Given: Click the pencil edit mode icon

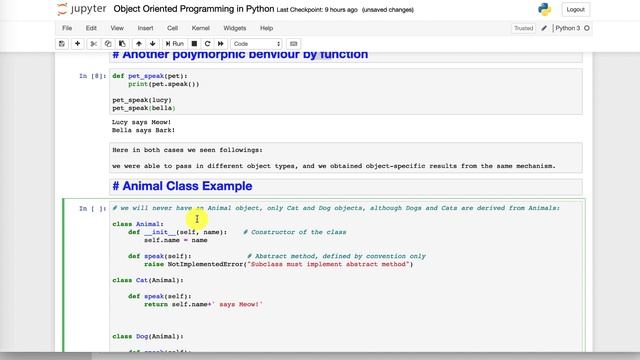Looking at the screenshot, I should pos(544,28).
